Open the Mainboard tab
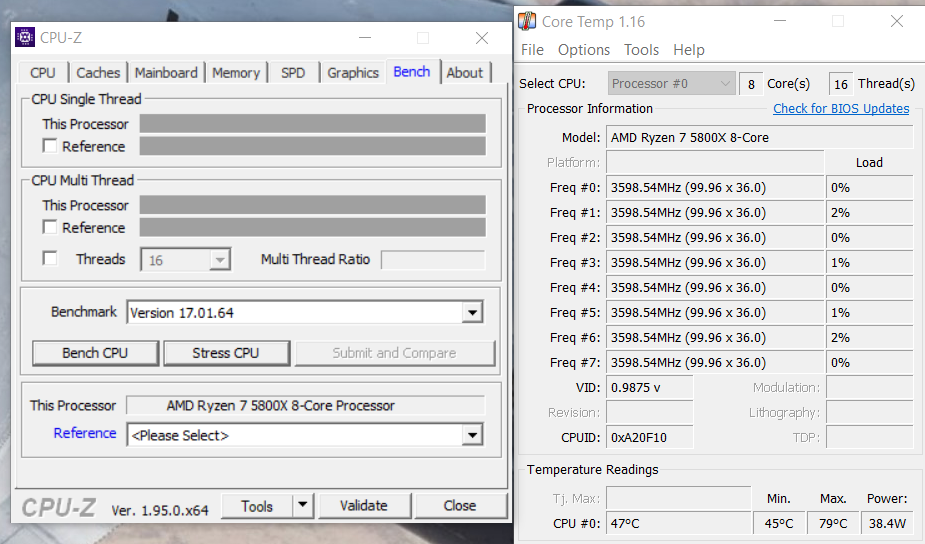The width and height of the screenshot is (925, 544). (x=166, y=73)
